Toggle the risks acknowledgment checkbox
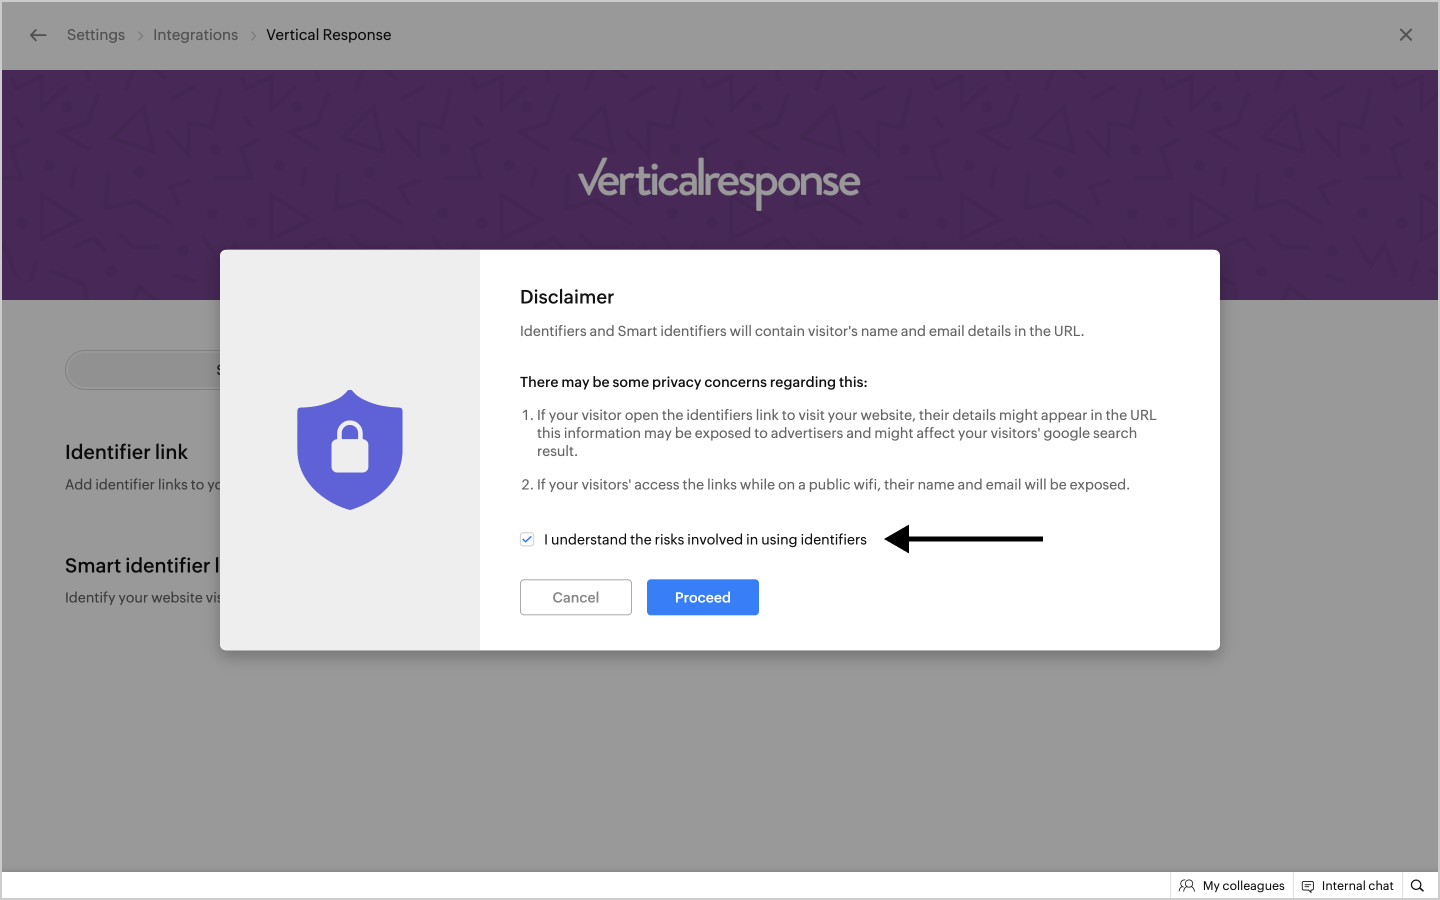Screen dimensions: 1440x900 527,539
